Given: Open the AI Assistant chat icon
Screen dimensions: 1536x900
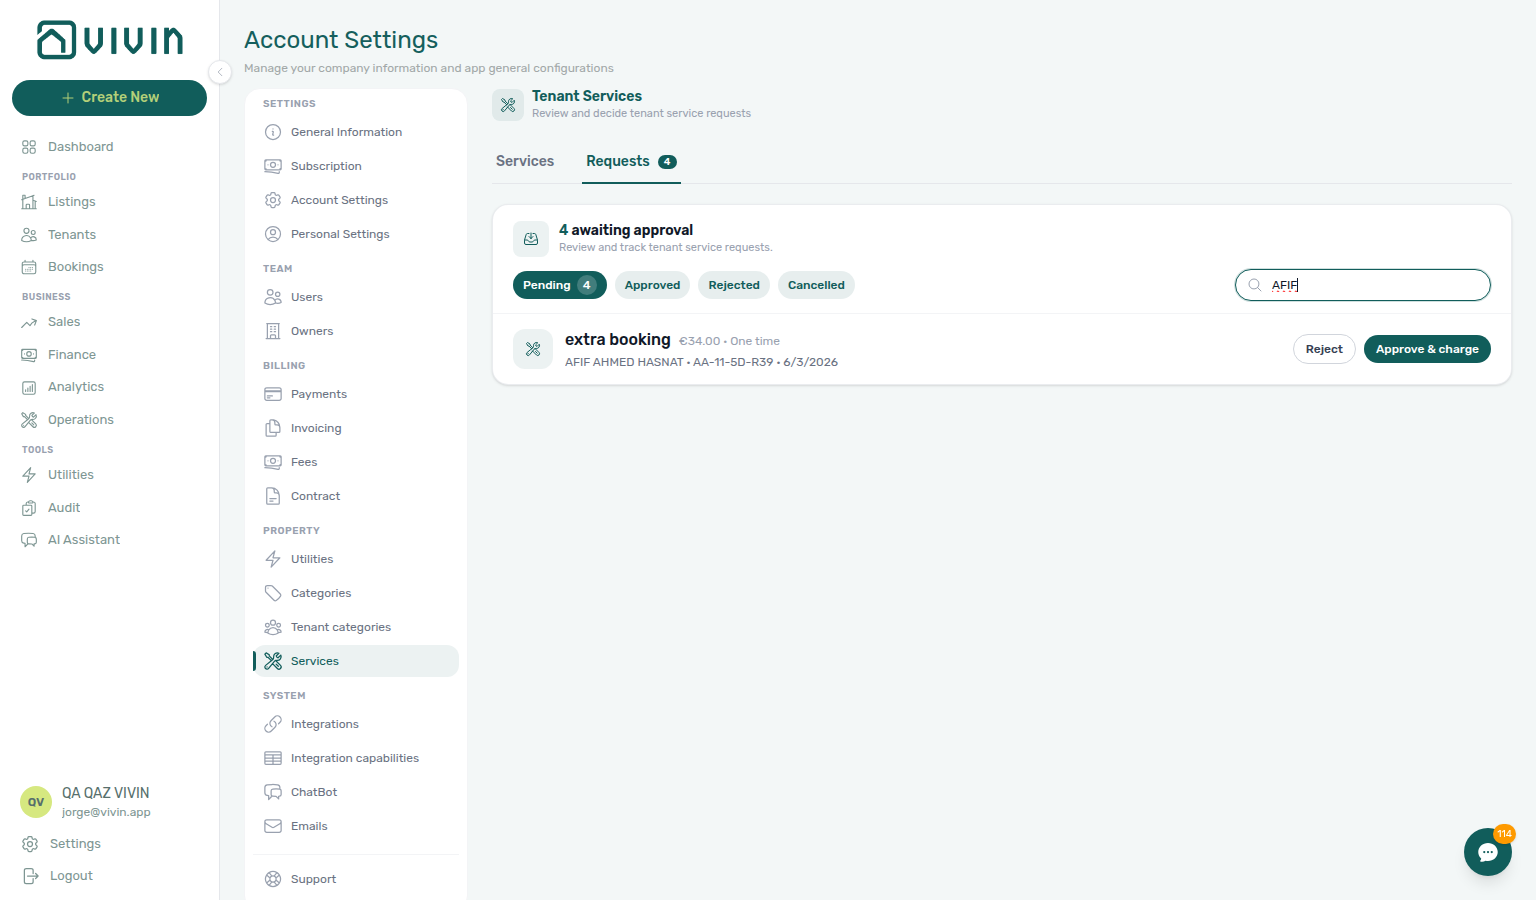Looking at the screenshot, I should coord(29,540).
